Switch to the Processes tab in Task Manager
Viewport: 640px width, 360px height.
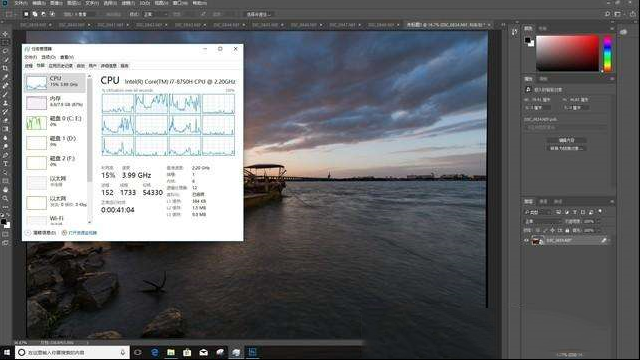point(29,66)
